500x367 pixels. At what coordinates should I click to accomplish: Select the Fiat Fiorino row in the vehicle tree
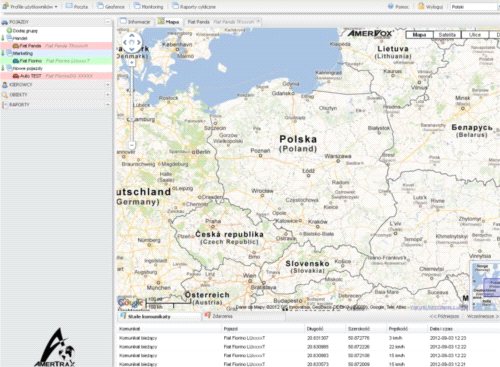[56, 61]
